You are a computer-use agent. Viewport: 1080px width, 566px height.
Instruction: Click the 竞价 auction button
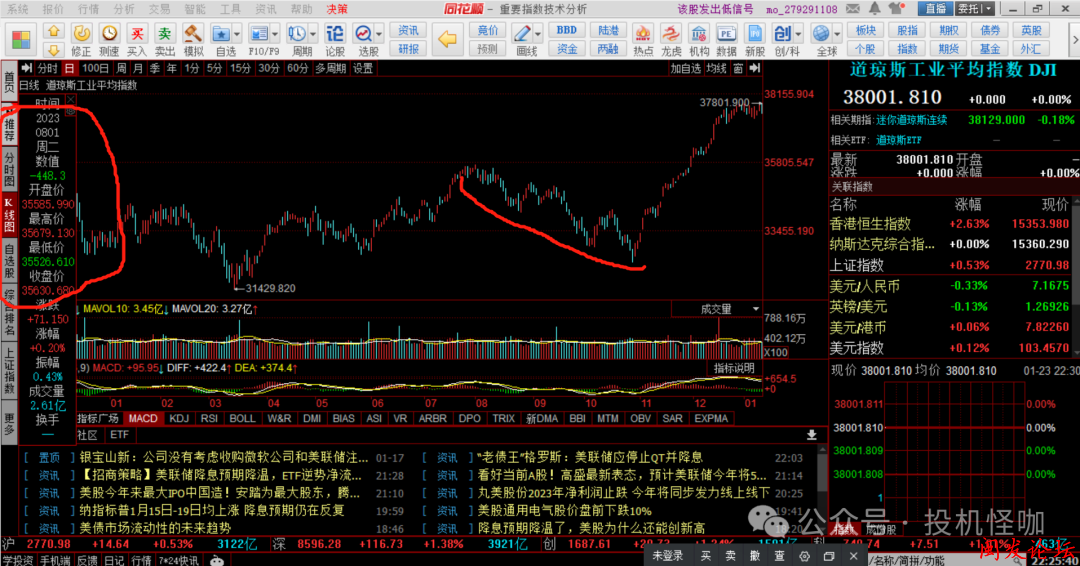487,30
